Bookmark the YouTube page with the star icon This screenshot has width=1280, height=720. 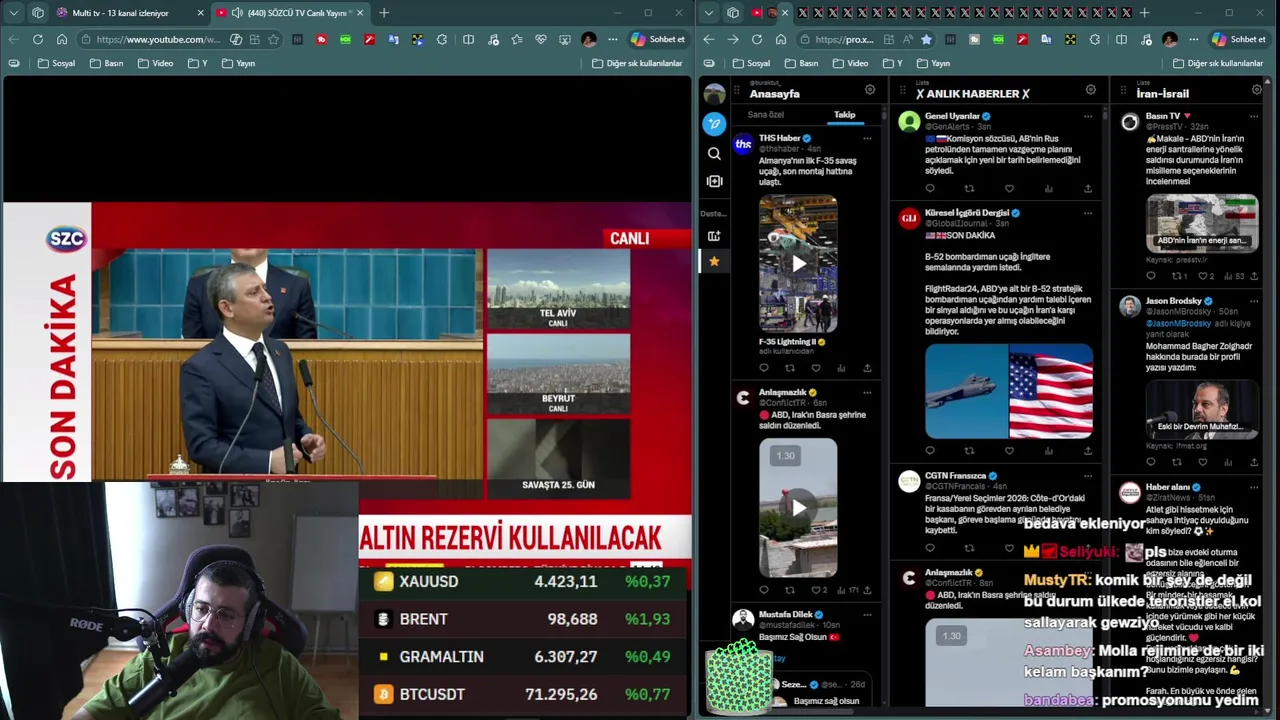[x=273, y=39]
